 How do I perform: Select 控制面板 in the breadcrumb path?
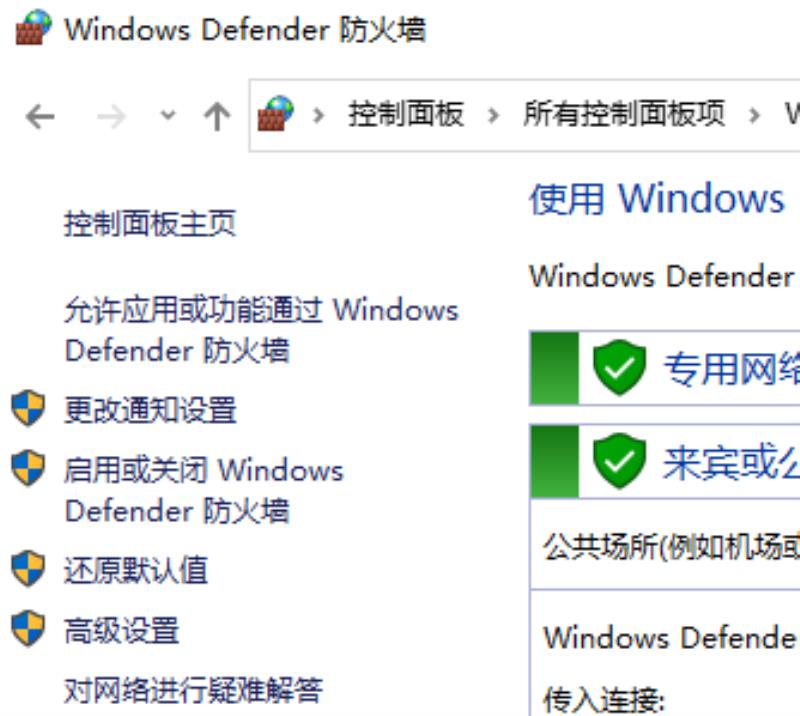pyautogui.click(x=406, y=114)
